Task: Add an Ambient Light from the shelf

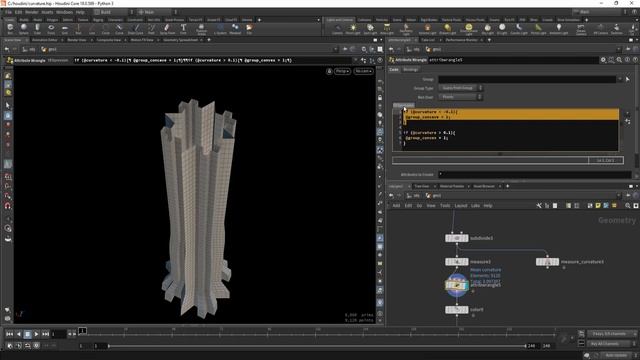Action: [x=558, y=29]
